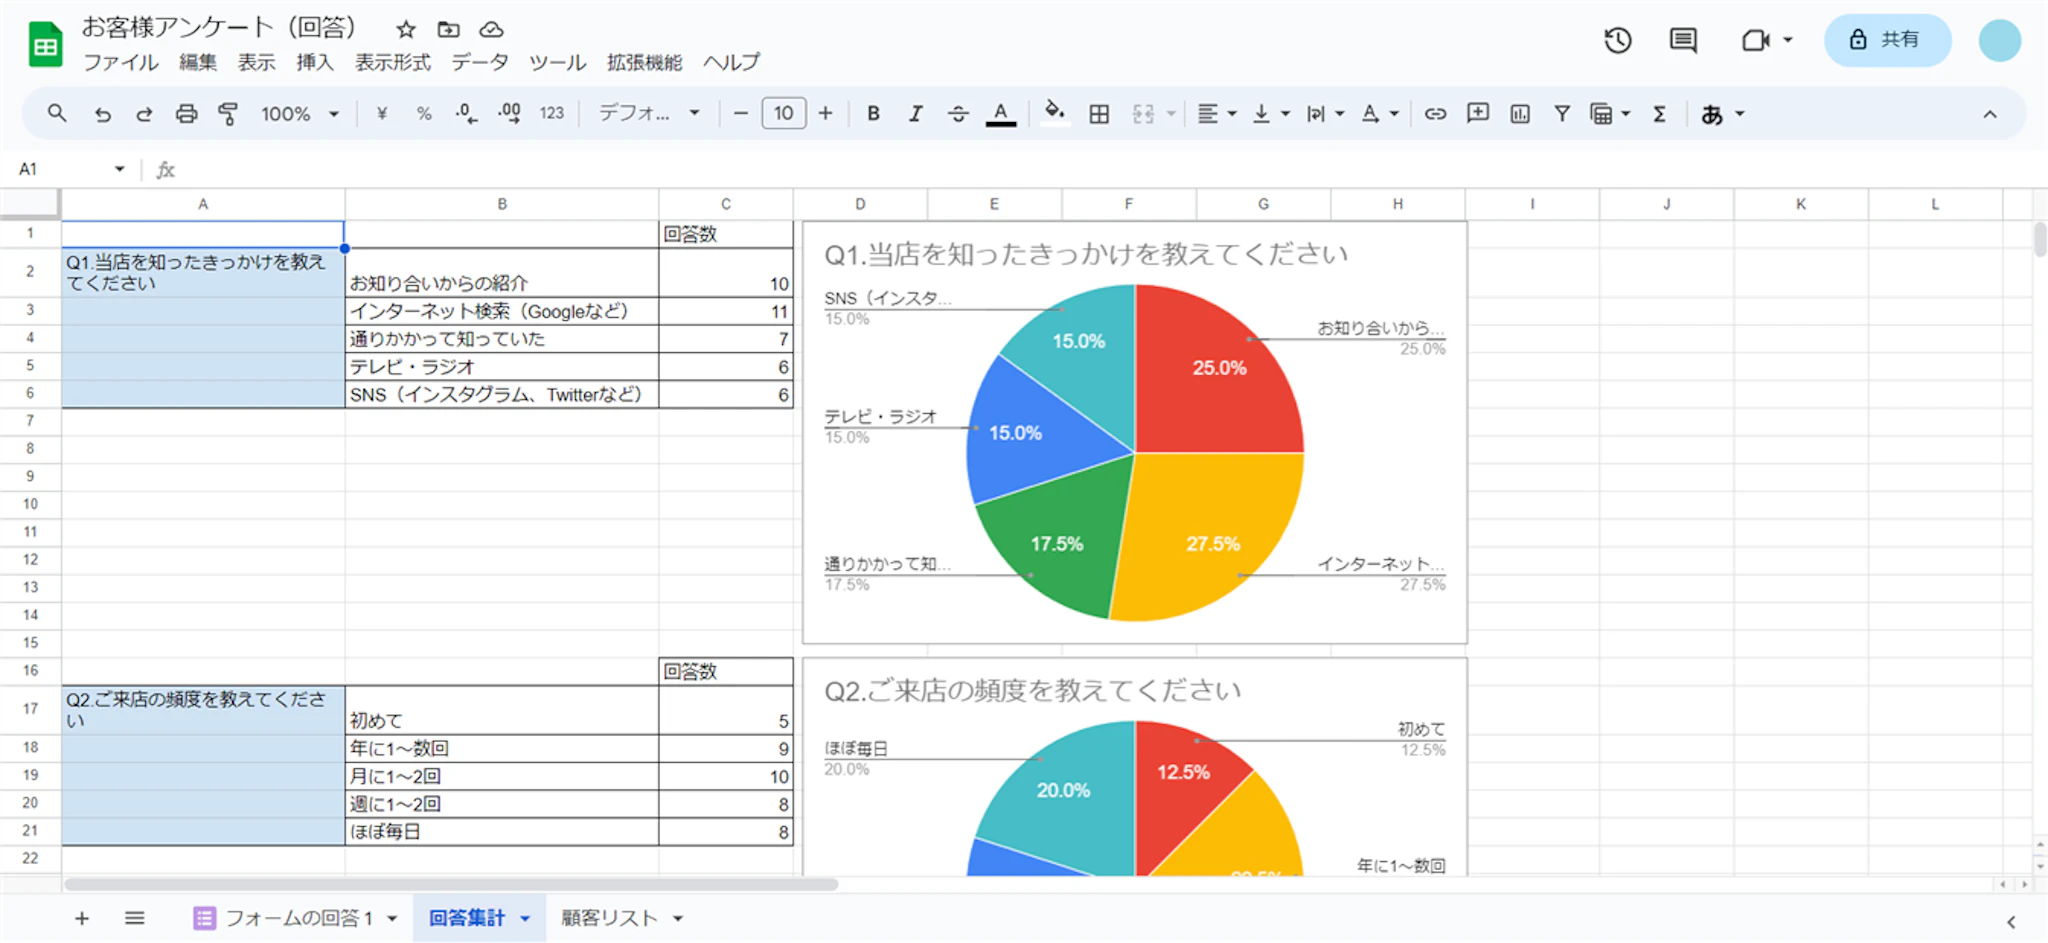The image size is (2048, 943).
Task: Open the comments panel icon
Action: [1683, 41]
